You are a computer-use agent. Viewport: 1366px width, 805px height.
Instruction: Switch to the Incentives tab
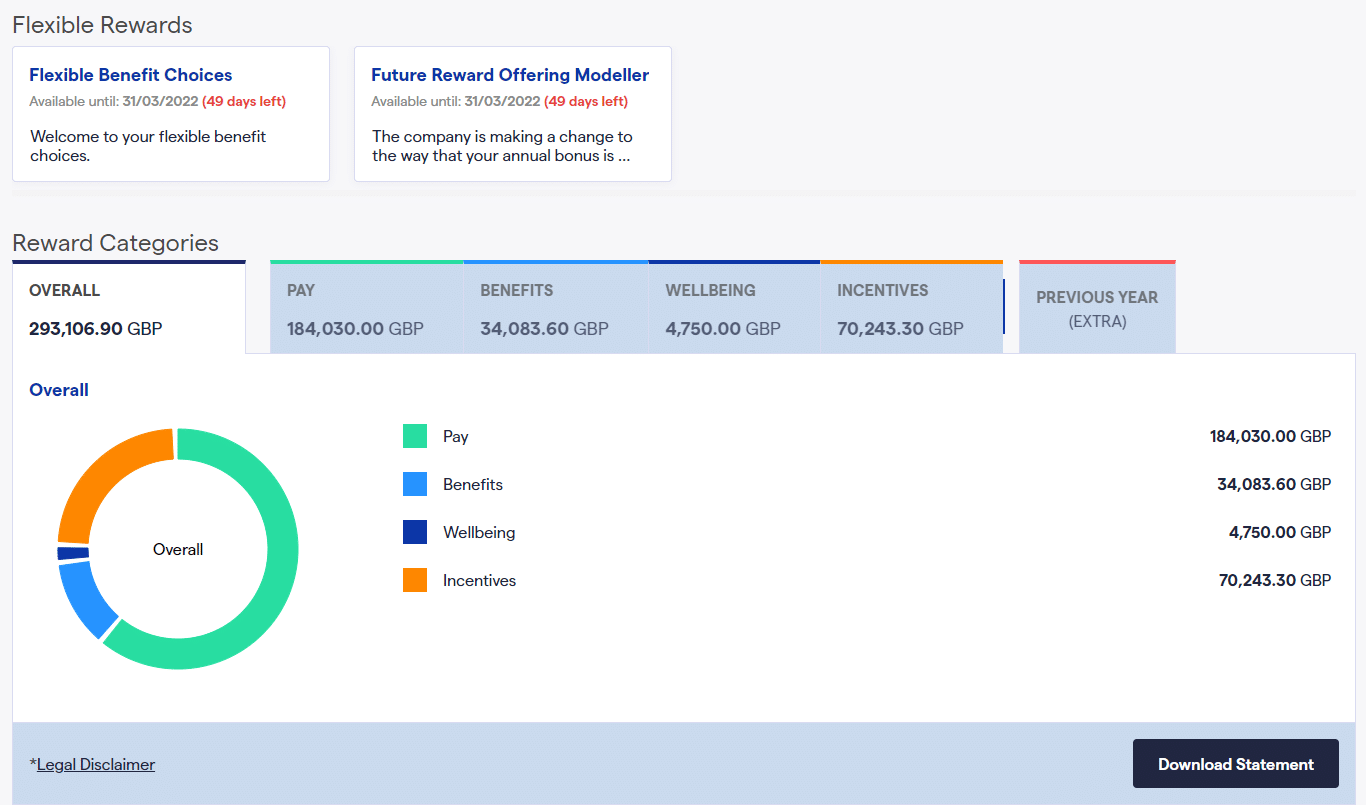tap(912, 308)
